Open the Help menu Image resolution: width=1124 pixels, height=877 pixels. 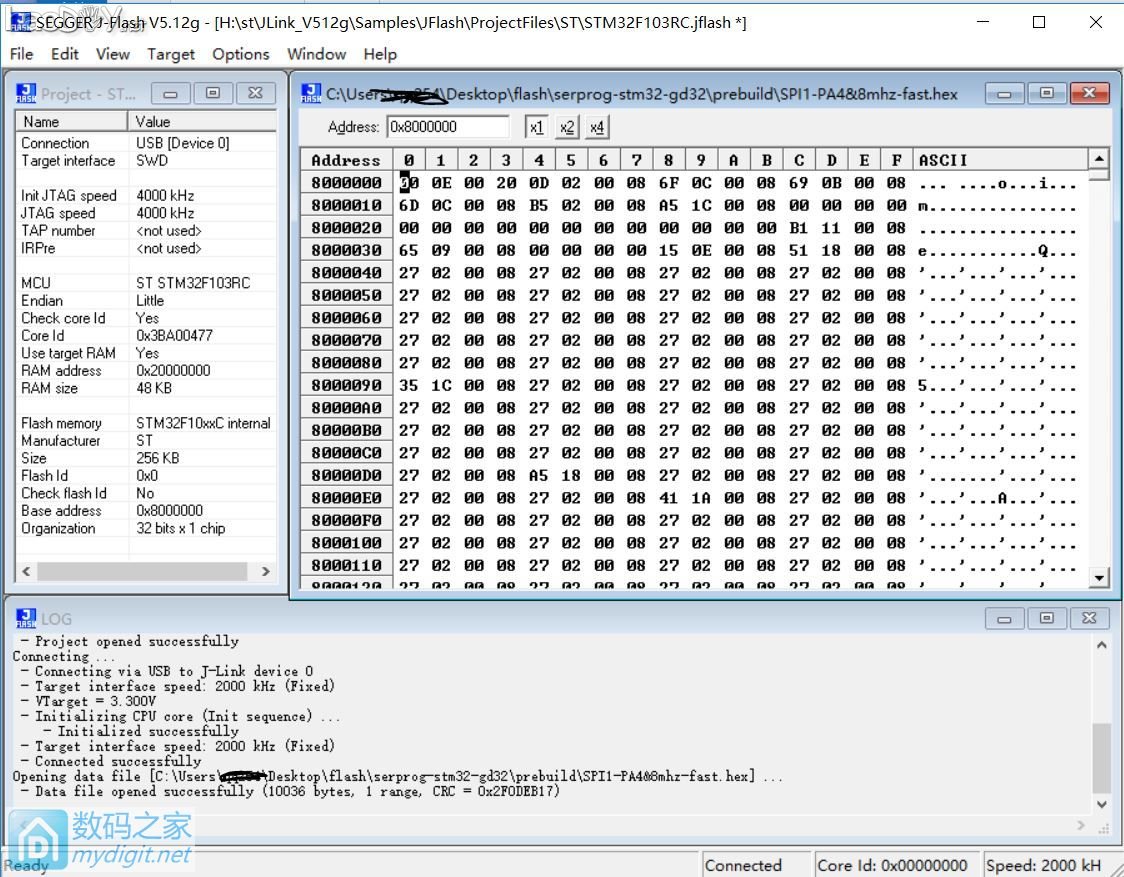coord(380,54)
